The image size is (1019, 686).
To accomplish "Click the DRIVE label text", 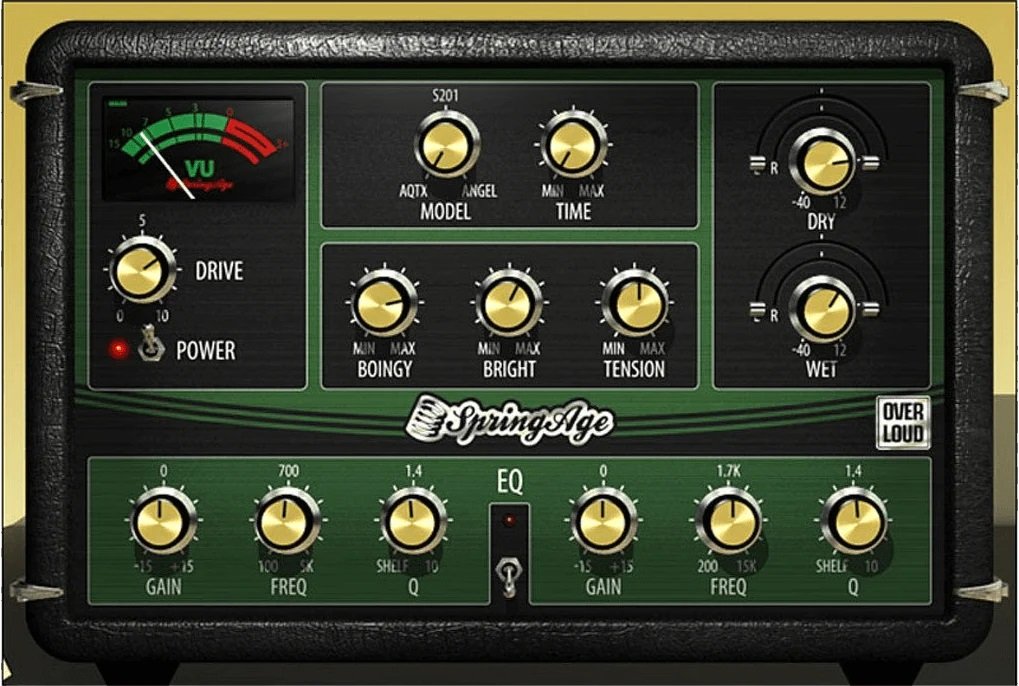I will [x=219, y=271].
